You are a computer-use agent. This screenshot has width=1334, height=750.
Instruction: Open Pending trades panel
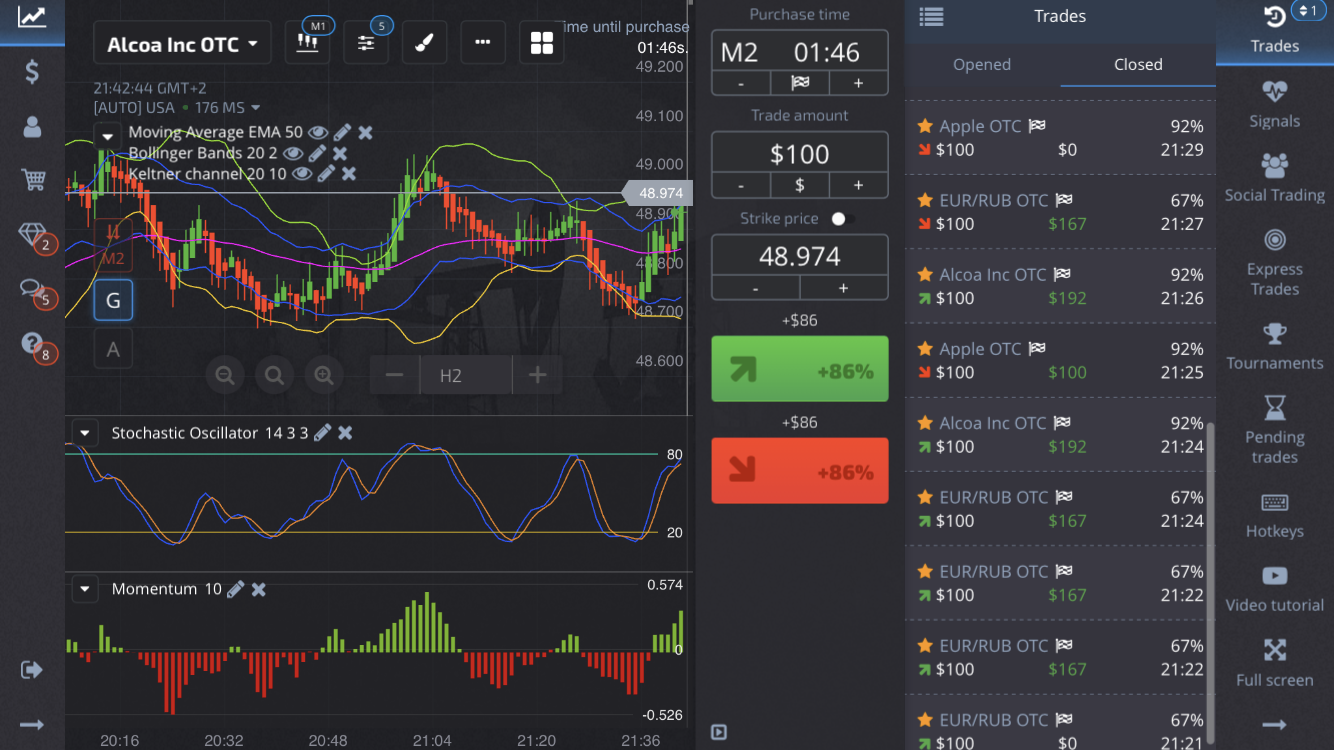[x=1275, y=431]
